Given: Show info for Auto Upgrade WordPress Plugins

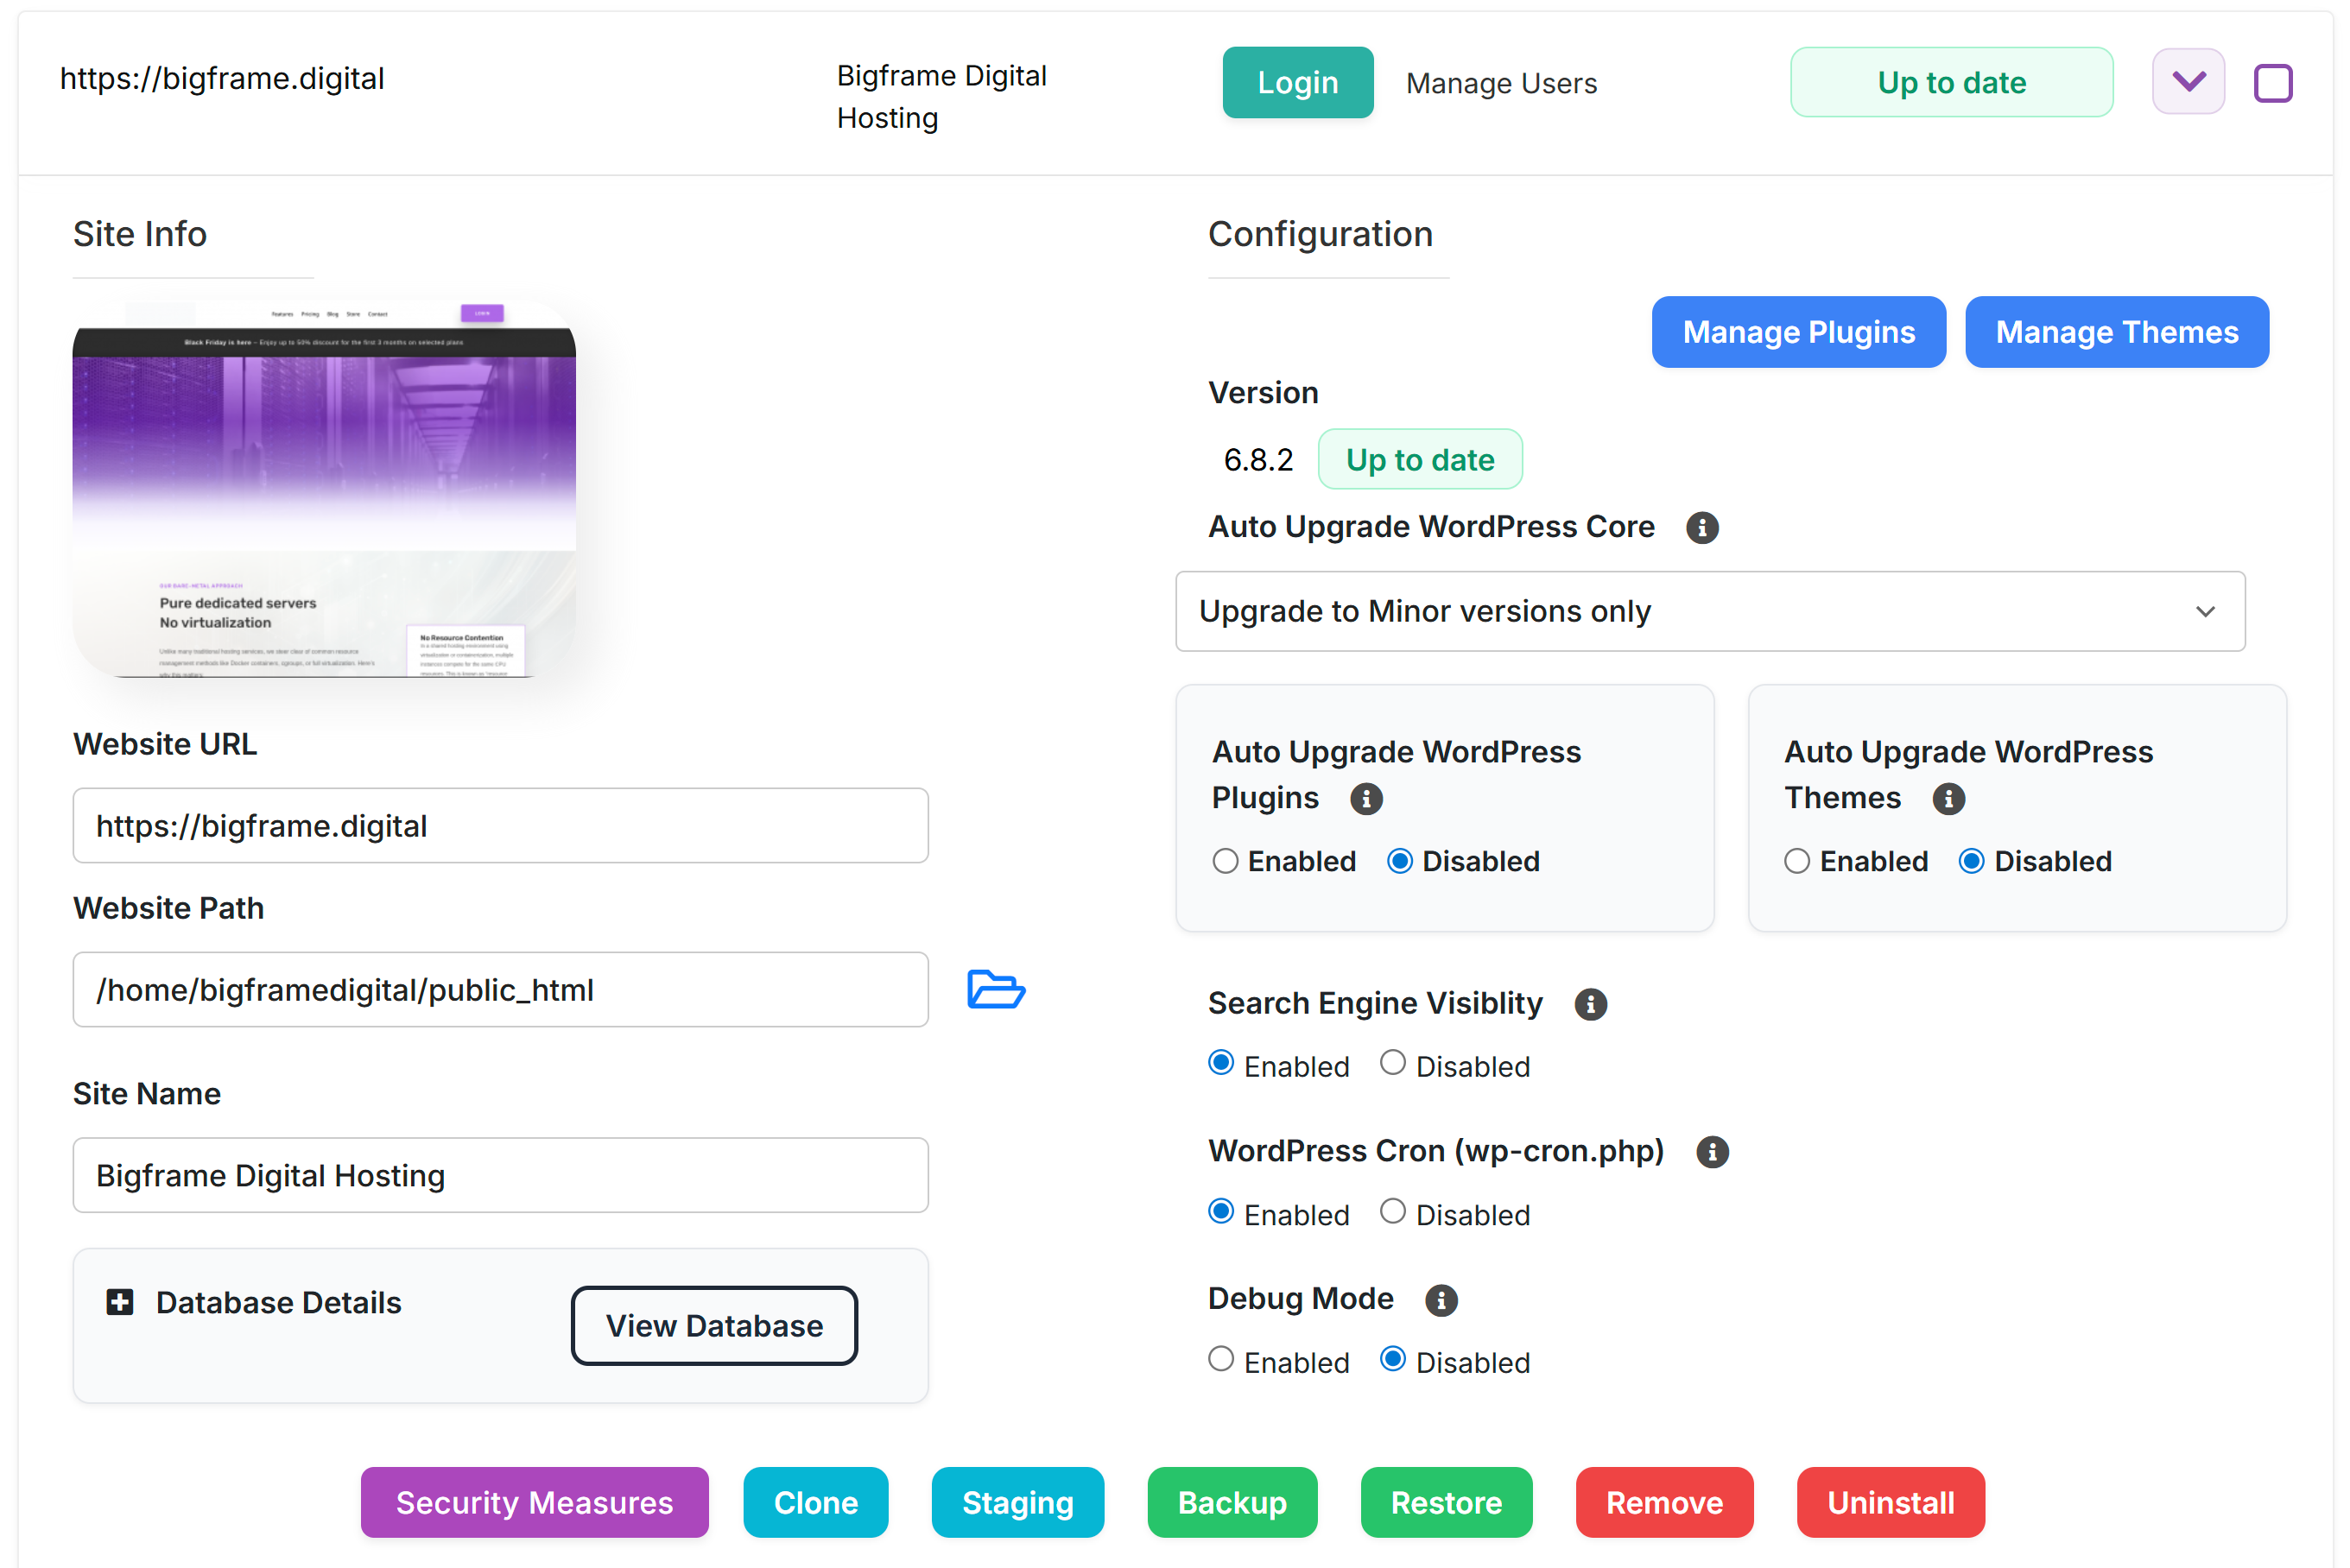Looking at the screenshot, I should click(x=1366, y=798).
